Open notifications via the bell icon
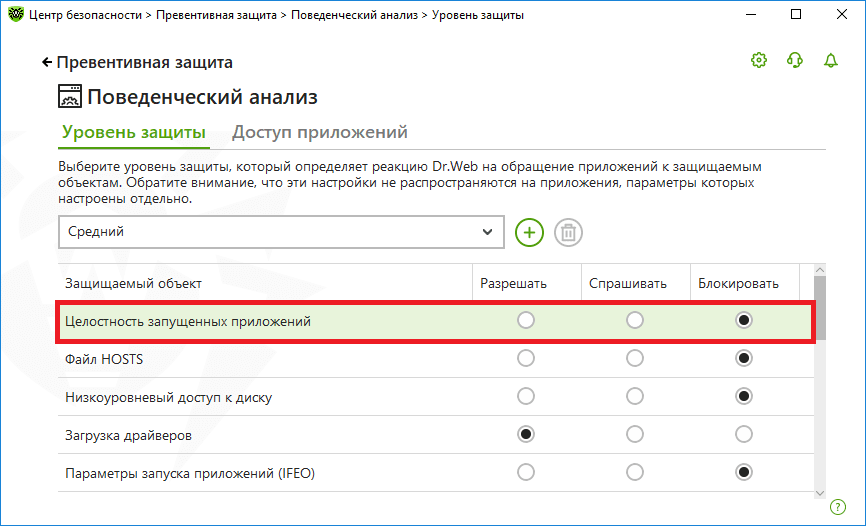Image resolution: width=866 pixels, height=526 pixels. pos(831,60)
